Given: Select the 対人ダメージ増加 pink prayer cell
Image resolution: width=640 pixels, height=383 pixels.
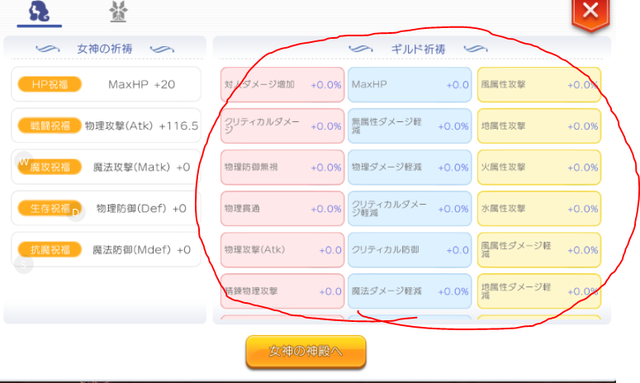Looking at the screenshot, I should [282, 85].
